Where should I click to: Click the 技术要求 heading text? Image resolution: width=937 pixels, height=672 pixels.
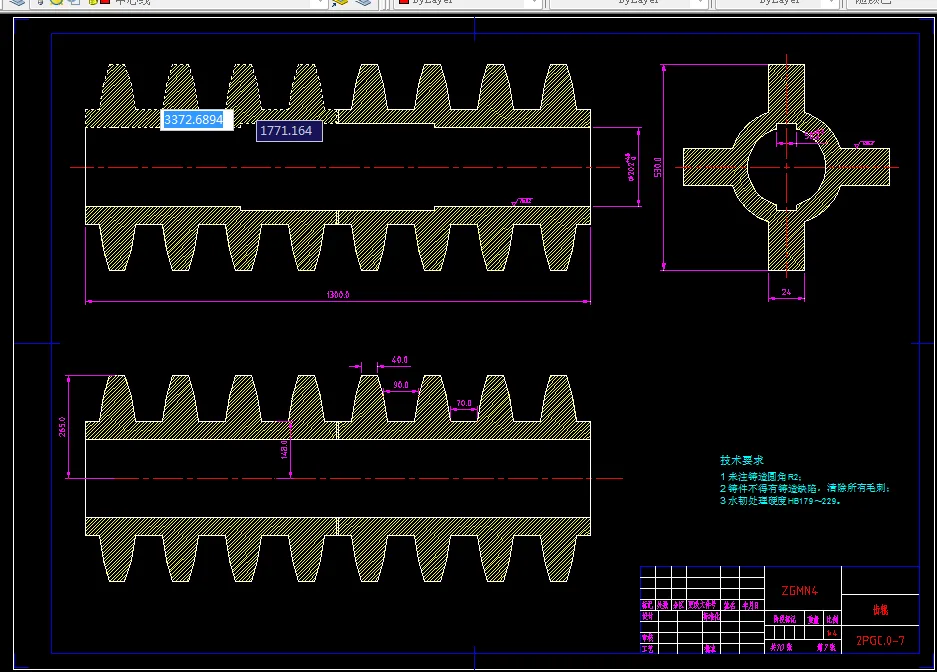(x=742, y=460)
